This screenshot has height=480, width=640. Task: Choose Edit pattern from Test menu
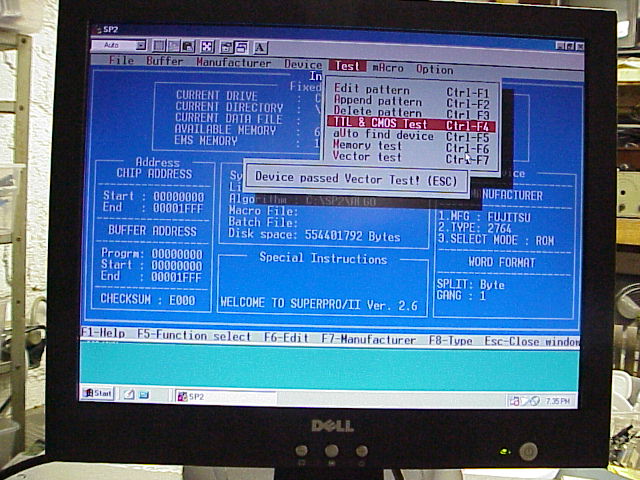coord(411,91)
